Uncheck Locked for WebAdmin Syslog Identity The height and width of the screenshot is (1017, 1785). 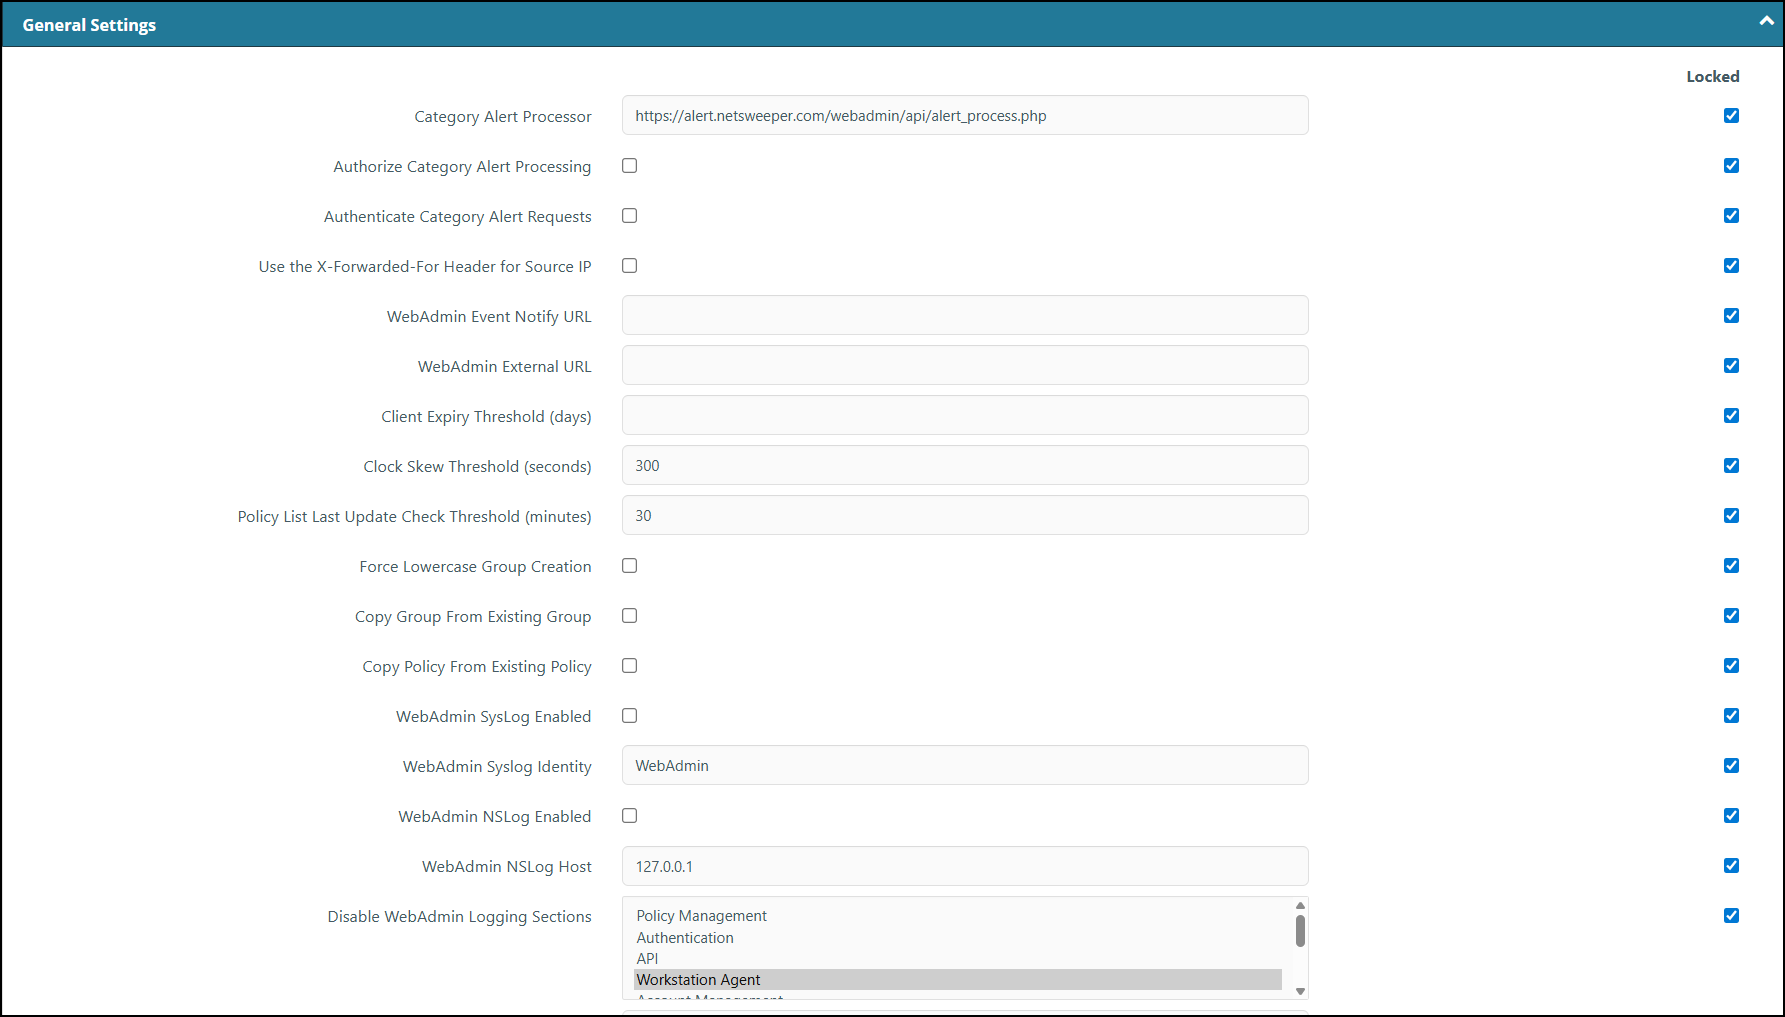(1731, 766)
